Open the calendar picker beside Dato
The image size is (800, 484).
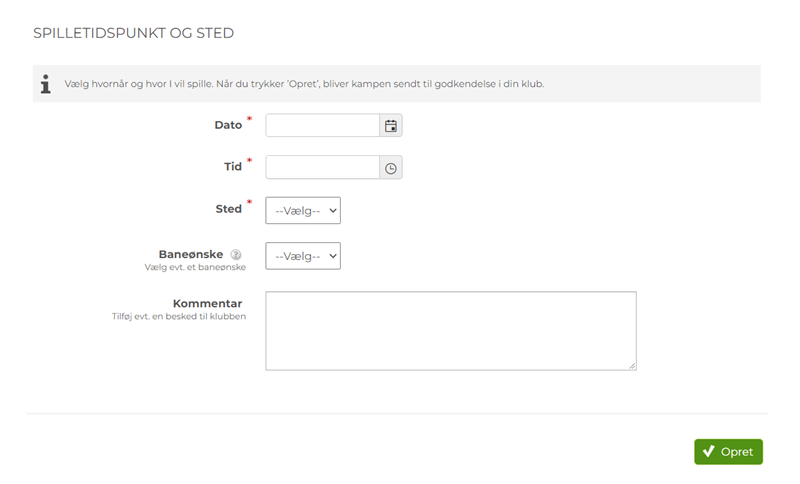coord(391,126)
